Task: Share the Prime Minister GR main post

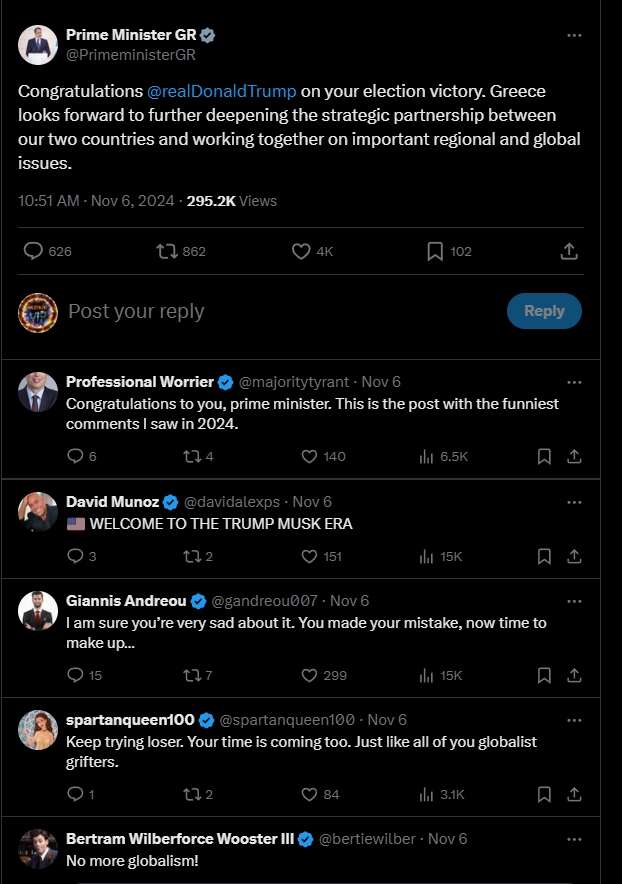Action: 569,252
